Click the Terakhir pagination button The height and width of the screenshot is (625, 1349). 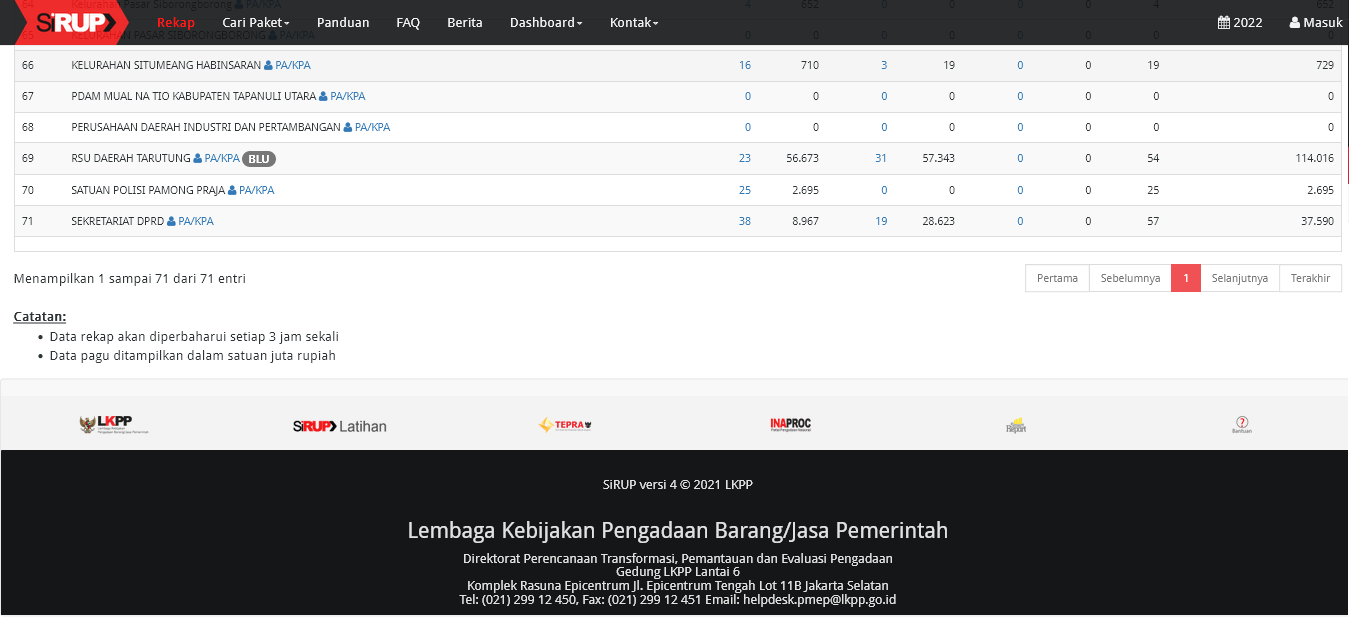coord(1310,278)
